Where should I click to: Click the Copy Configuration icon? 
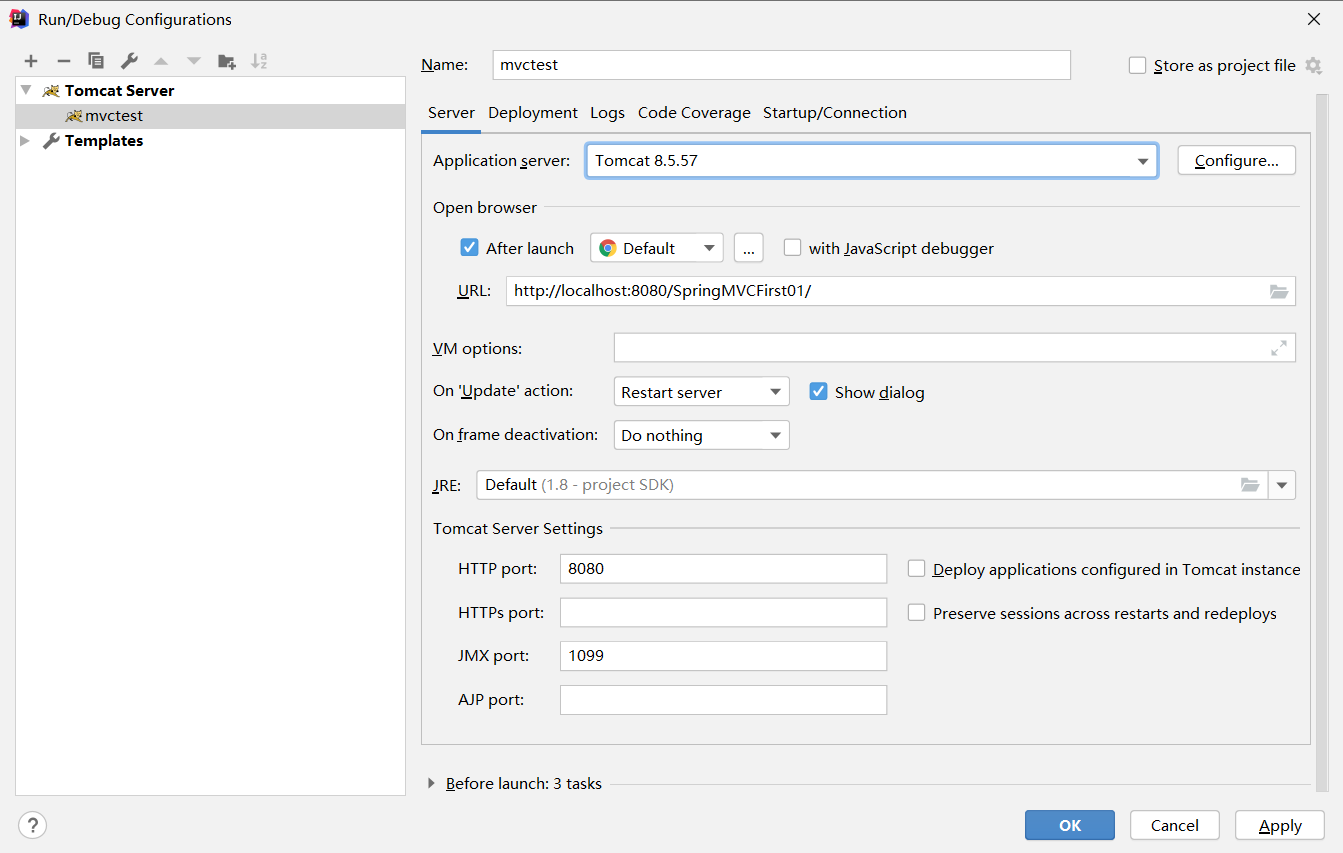pyautogui.click(x=96, y=61)
